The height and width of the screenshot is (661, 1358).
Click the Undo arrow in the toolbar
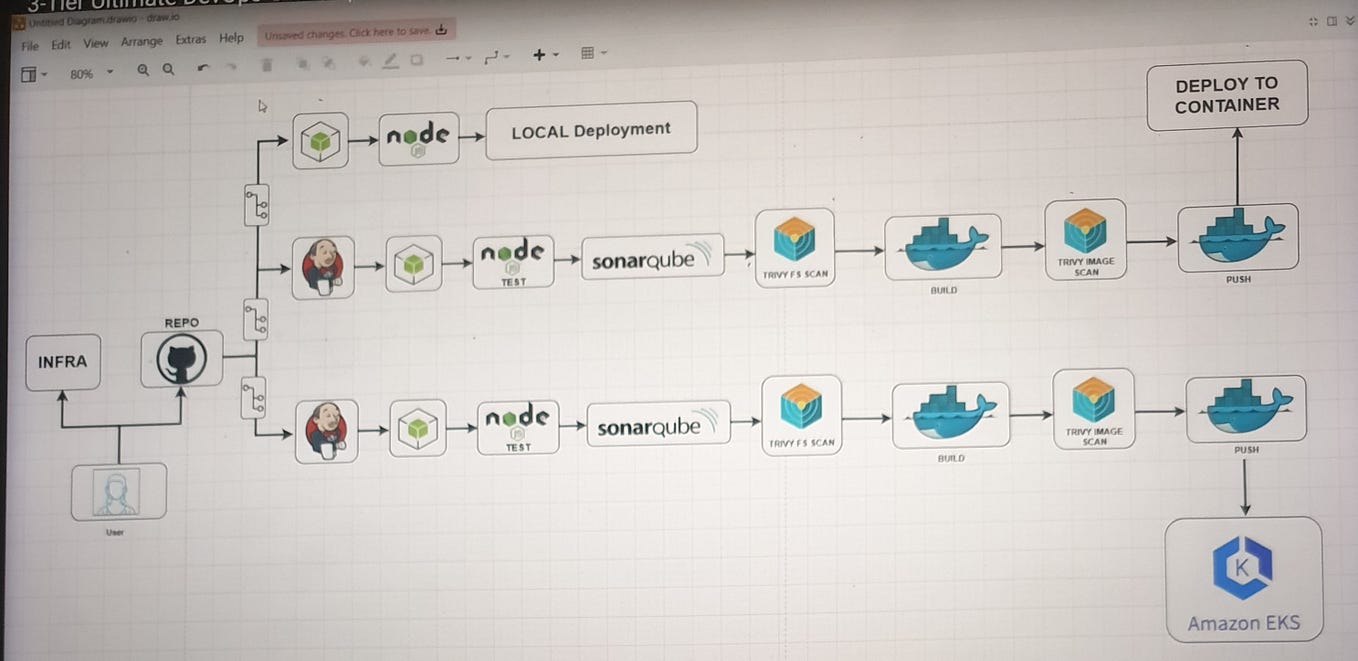(203, 66)
